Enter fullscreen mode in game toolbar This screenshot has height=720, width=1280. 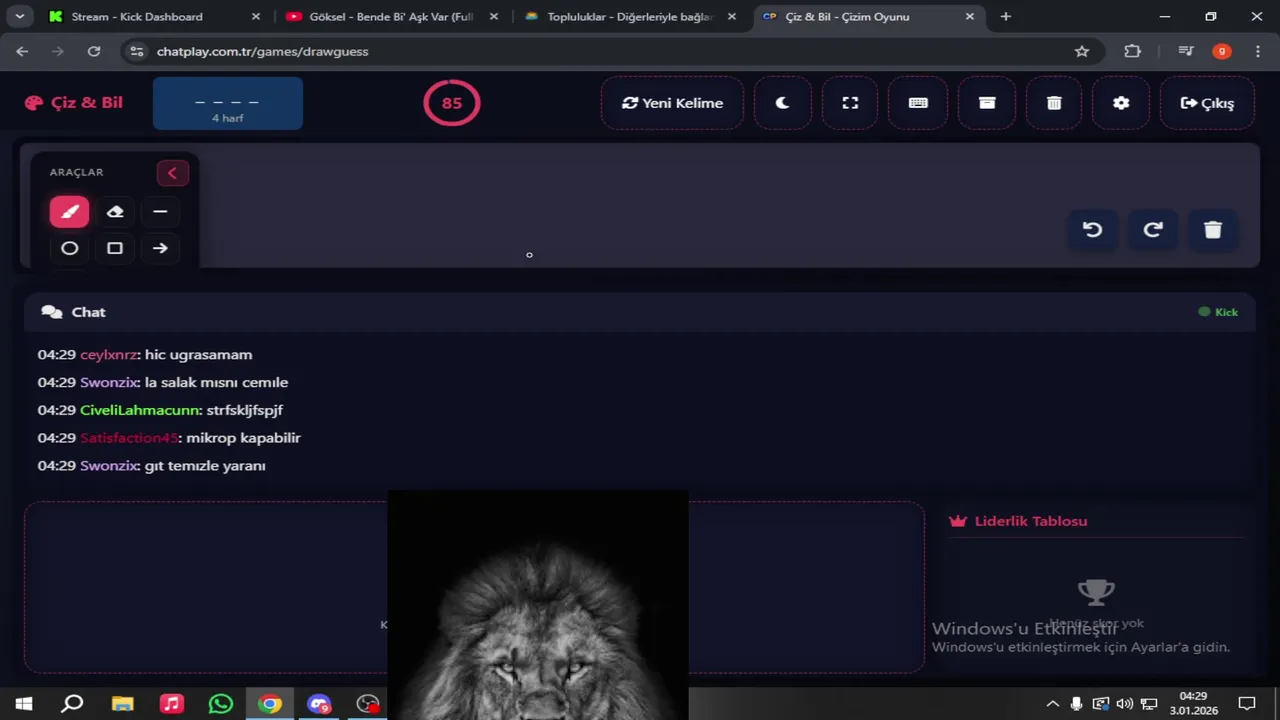click(x=850, y=103)
